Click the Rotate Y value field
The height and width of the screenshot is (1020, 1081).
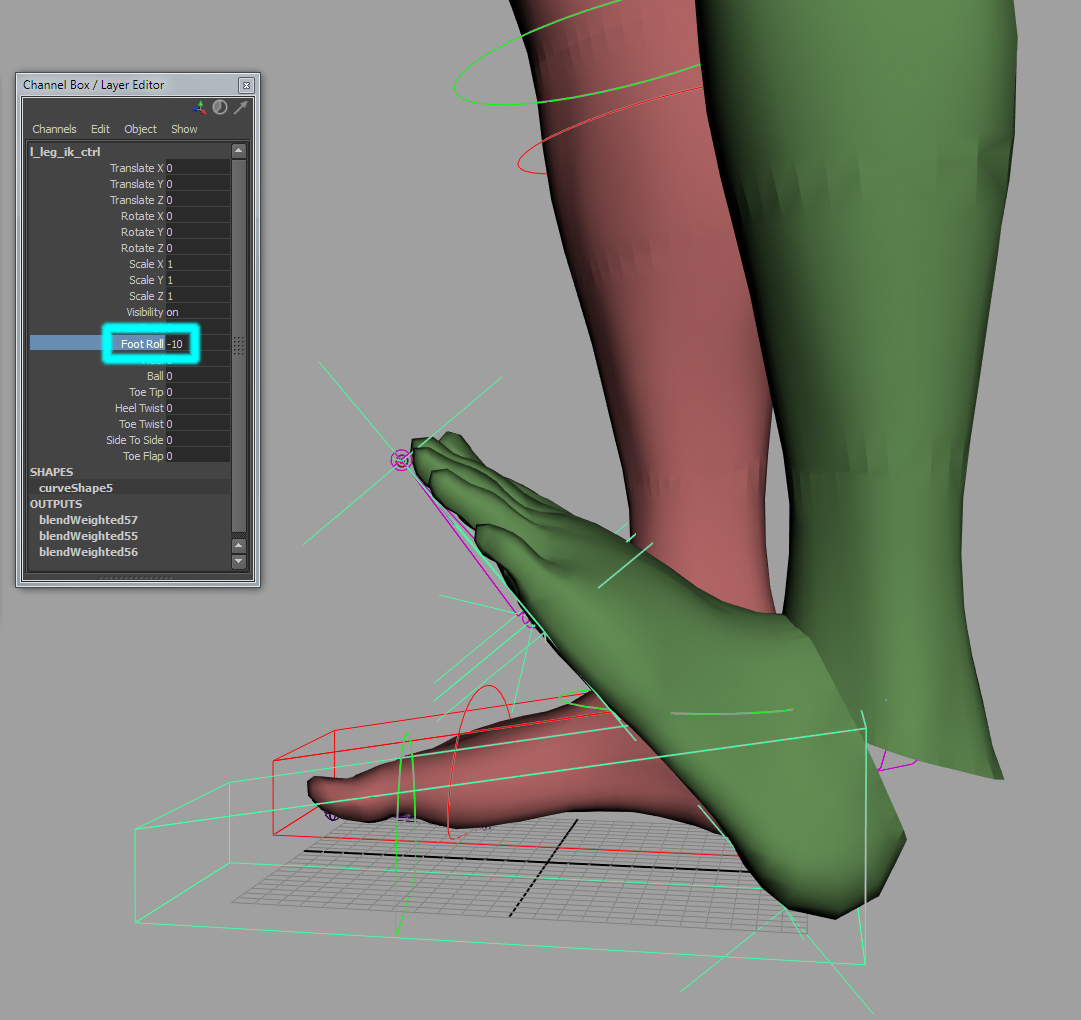198,232
